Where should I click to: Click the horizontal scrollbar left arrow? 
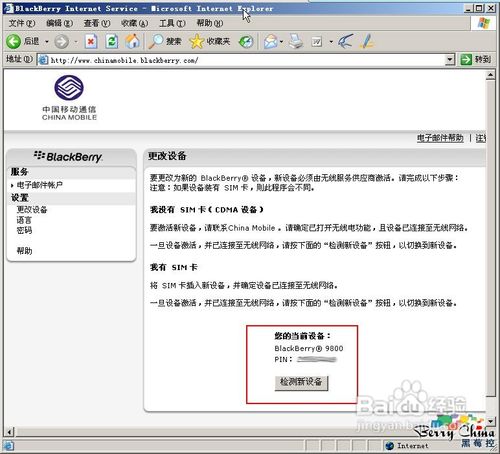[10, 432]
